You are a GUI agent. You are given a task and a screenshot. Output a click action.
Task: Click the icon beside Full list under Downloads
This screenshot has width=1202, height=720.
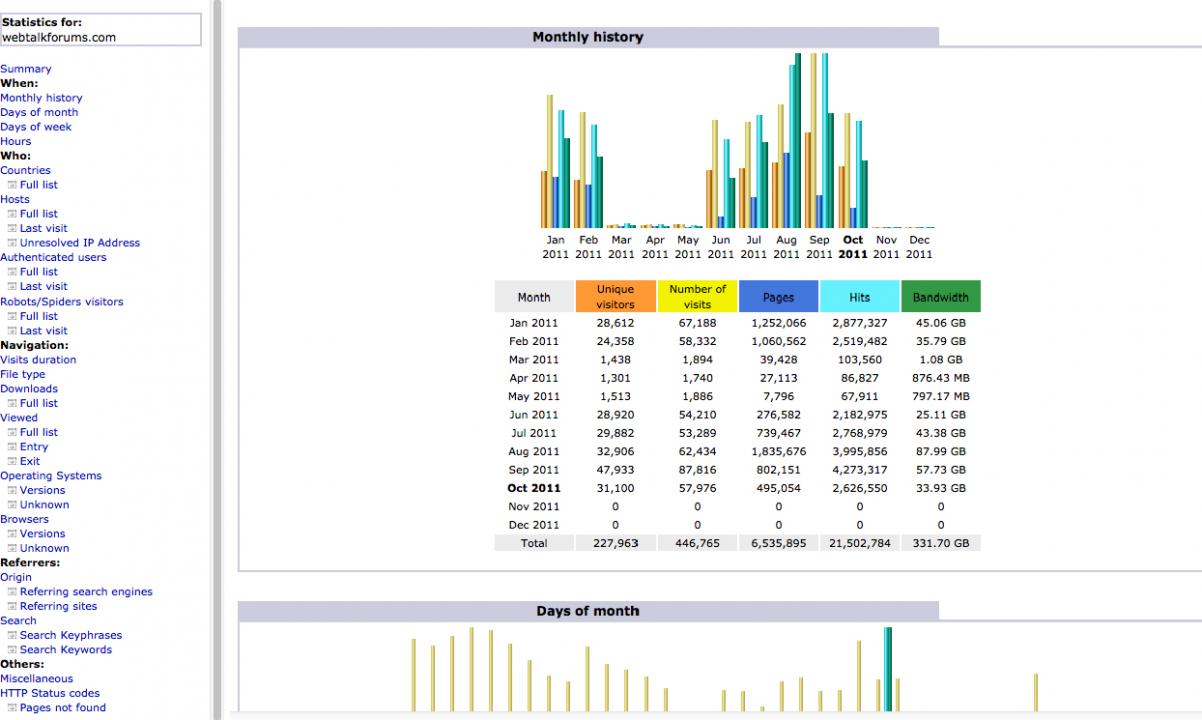click(12, 403)
